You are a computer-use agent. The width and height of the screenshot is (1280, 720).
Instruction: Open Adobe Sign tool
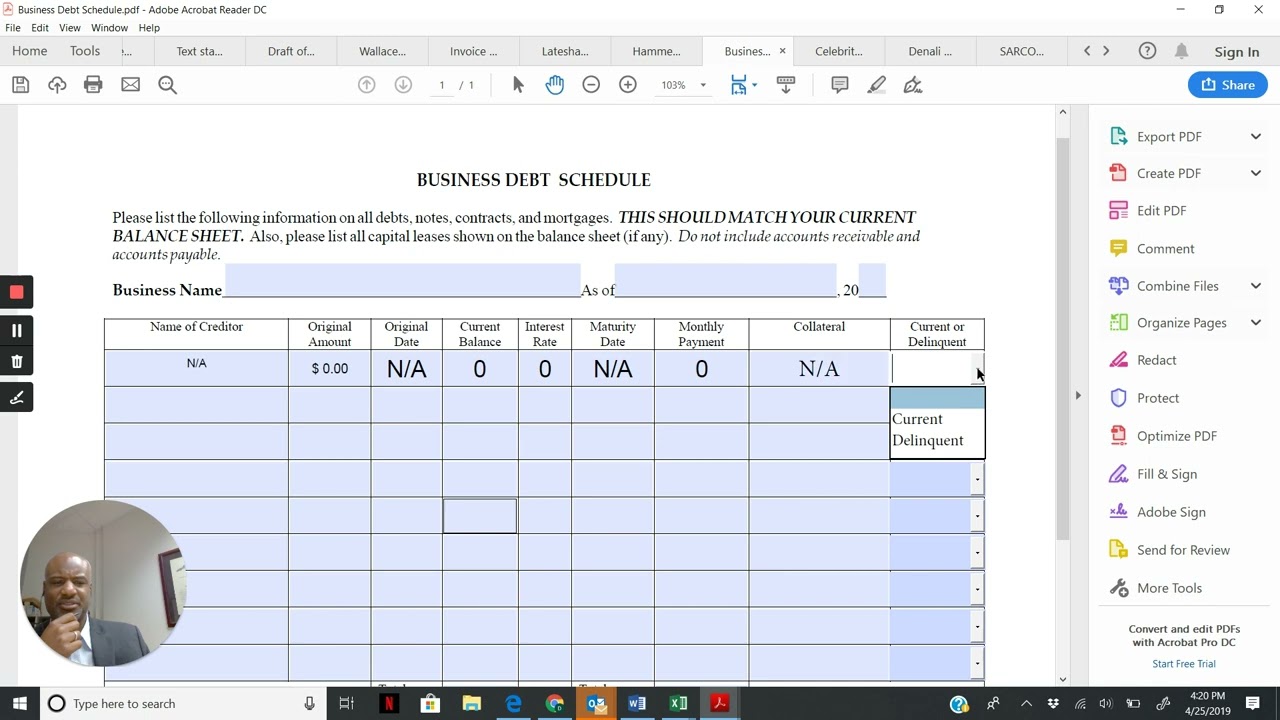[1171, 512]
